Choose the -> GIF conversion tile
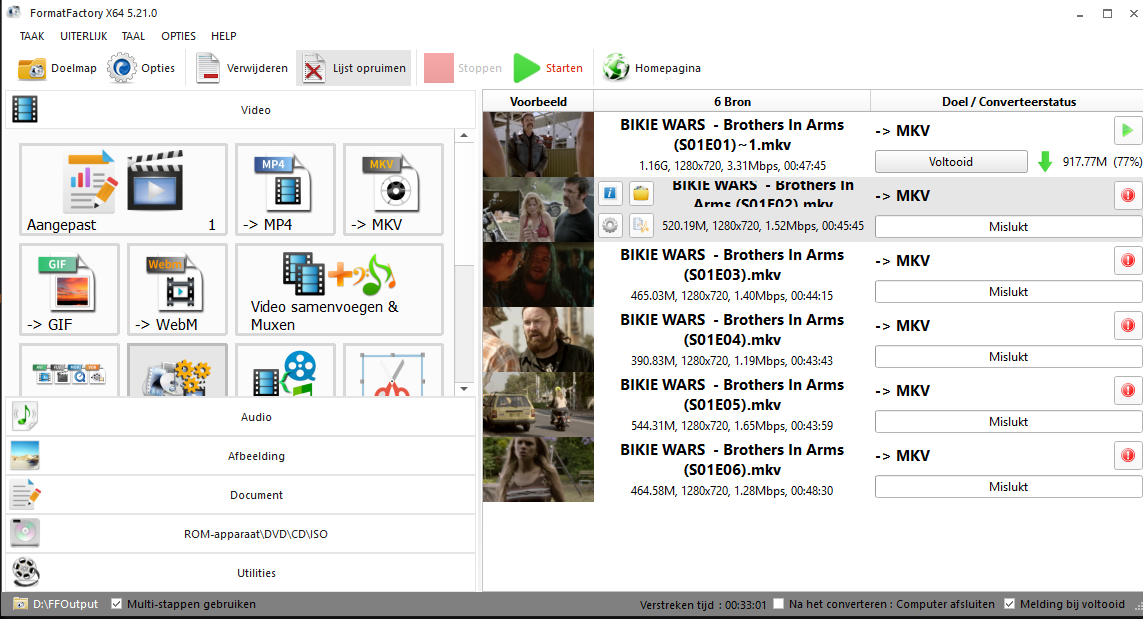1143x619 pixels. [x=69, y=290]
